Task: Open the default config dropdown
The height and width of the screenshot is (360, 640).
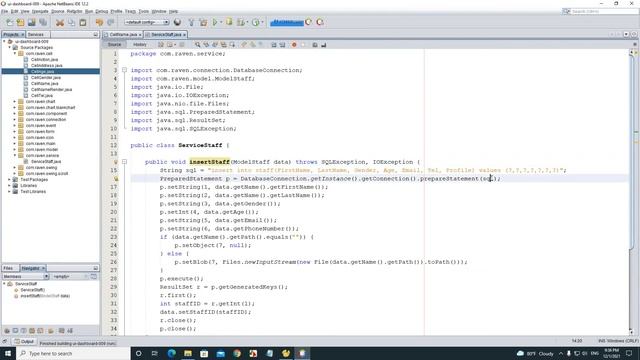Action: click(x=147, y=22)
